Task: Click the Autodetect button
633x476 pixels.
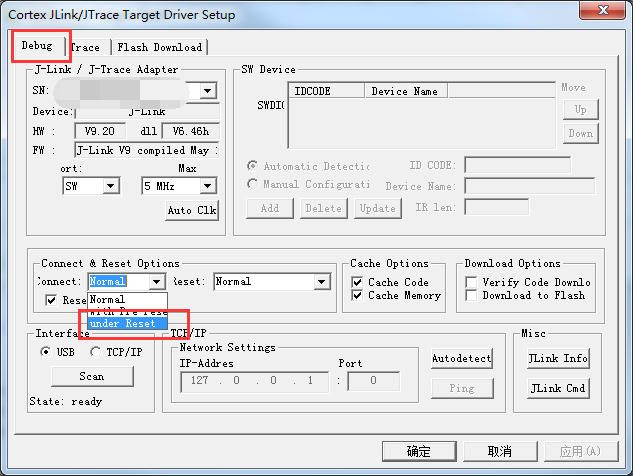Action: (462, 358)
